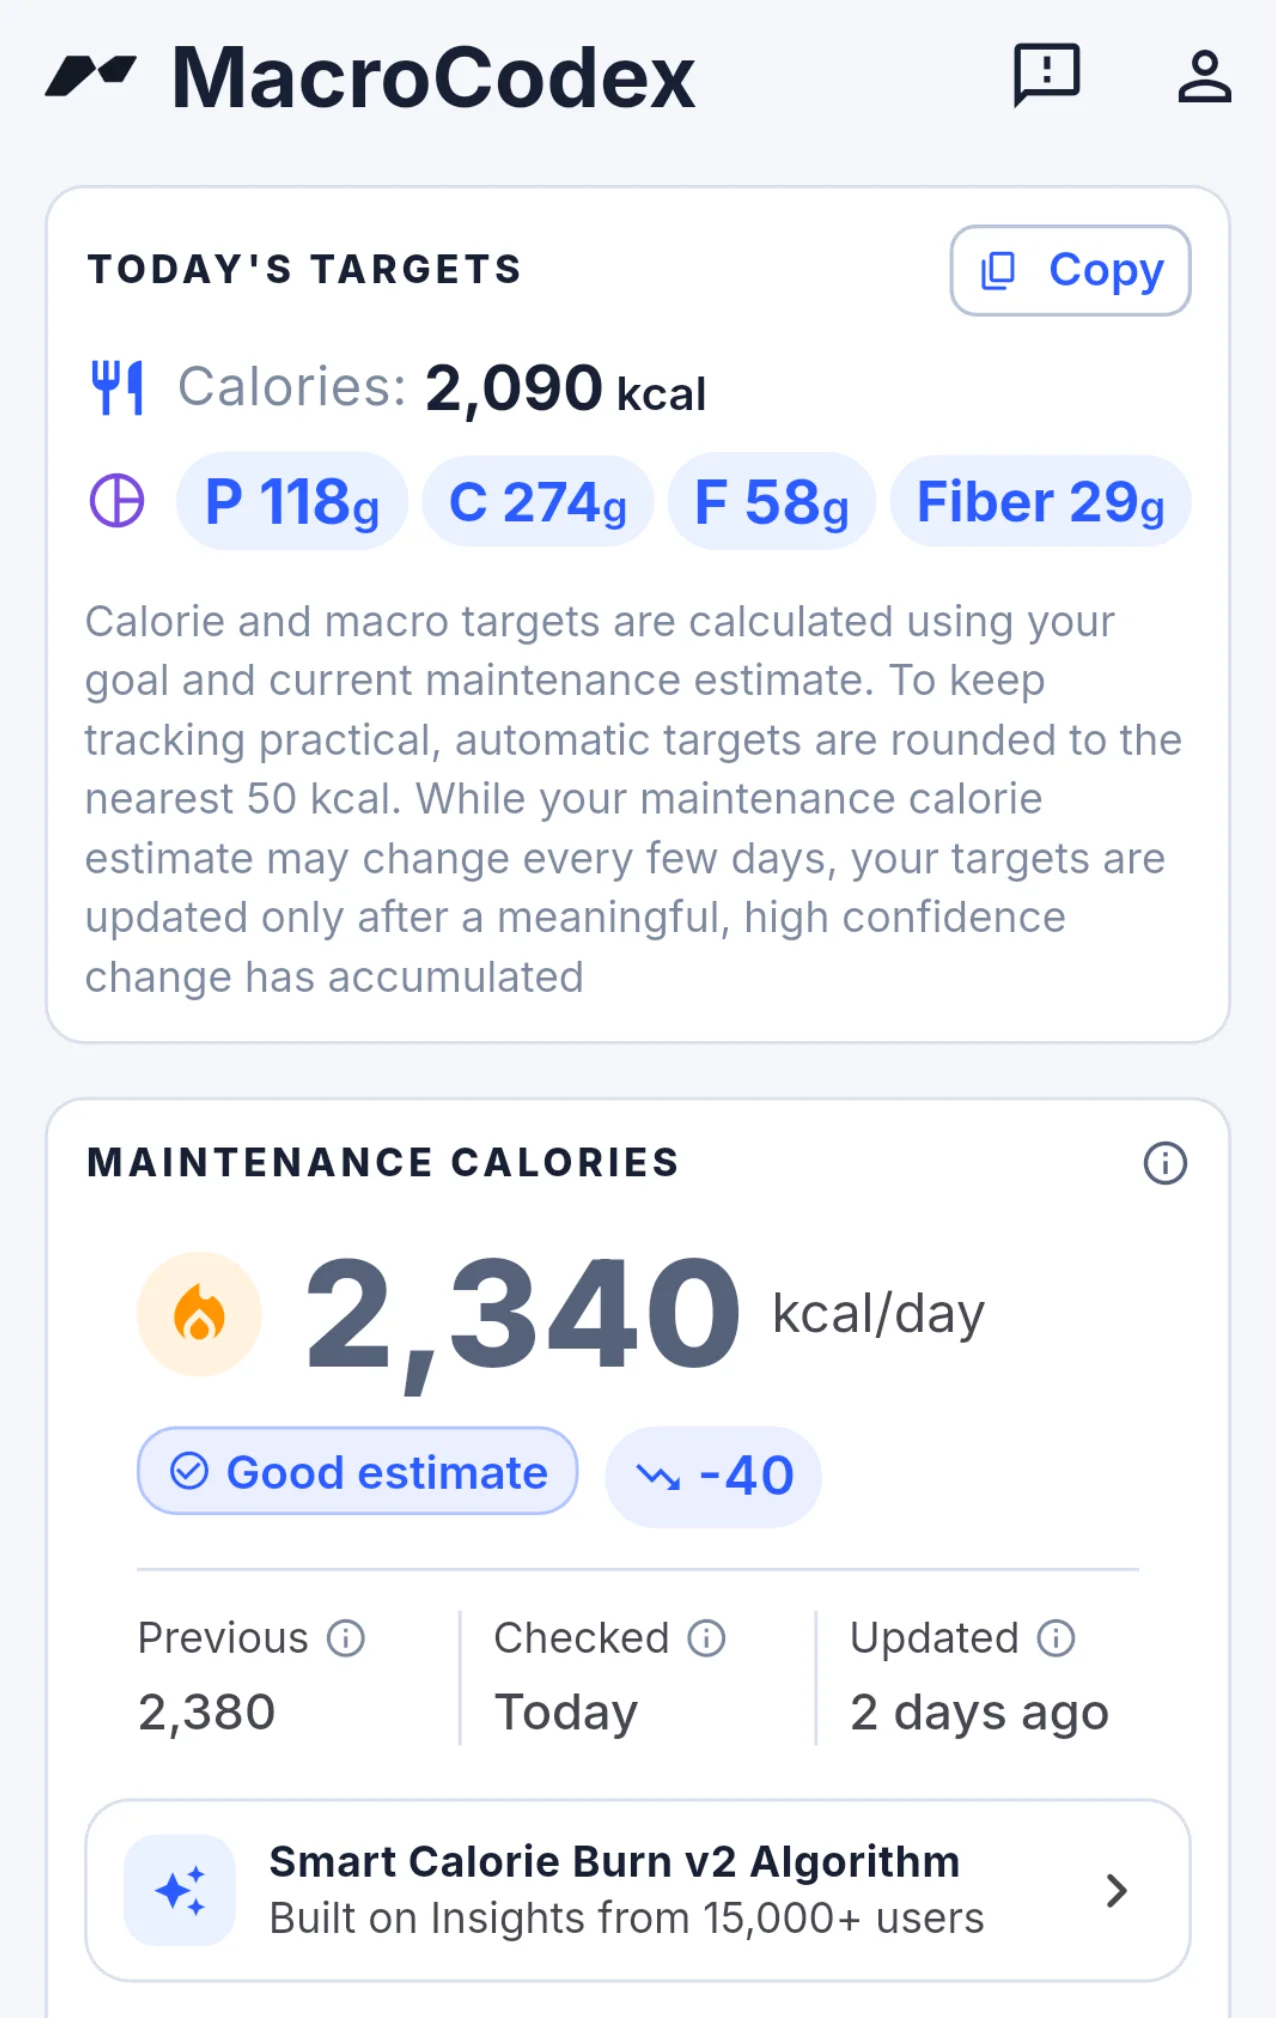Show info for the Previous value
This screenshot has height=2018, width=1276.
[x=346, y=1638]
